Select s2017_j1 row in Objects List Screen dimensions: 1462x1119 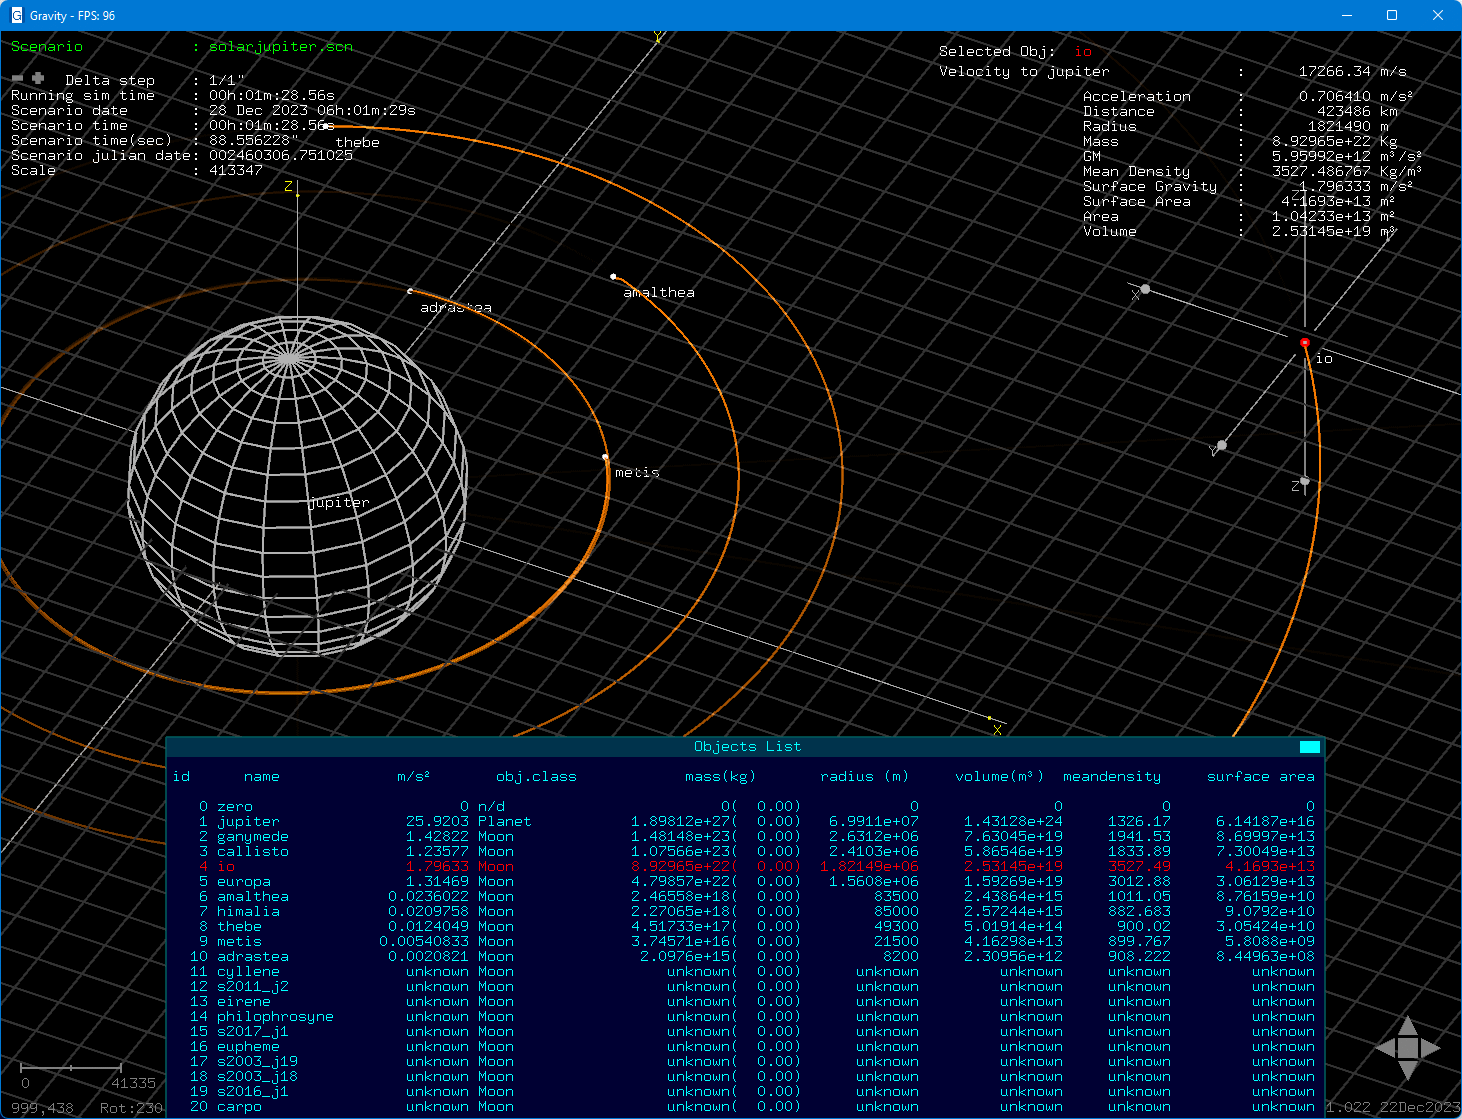pos(745,1032)
